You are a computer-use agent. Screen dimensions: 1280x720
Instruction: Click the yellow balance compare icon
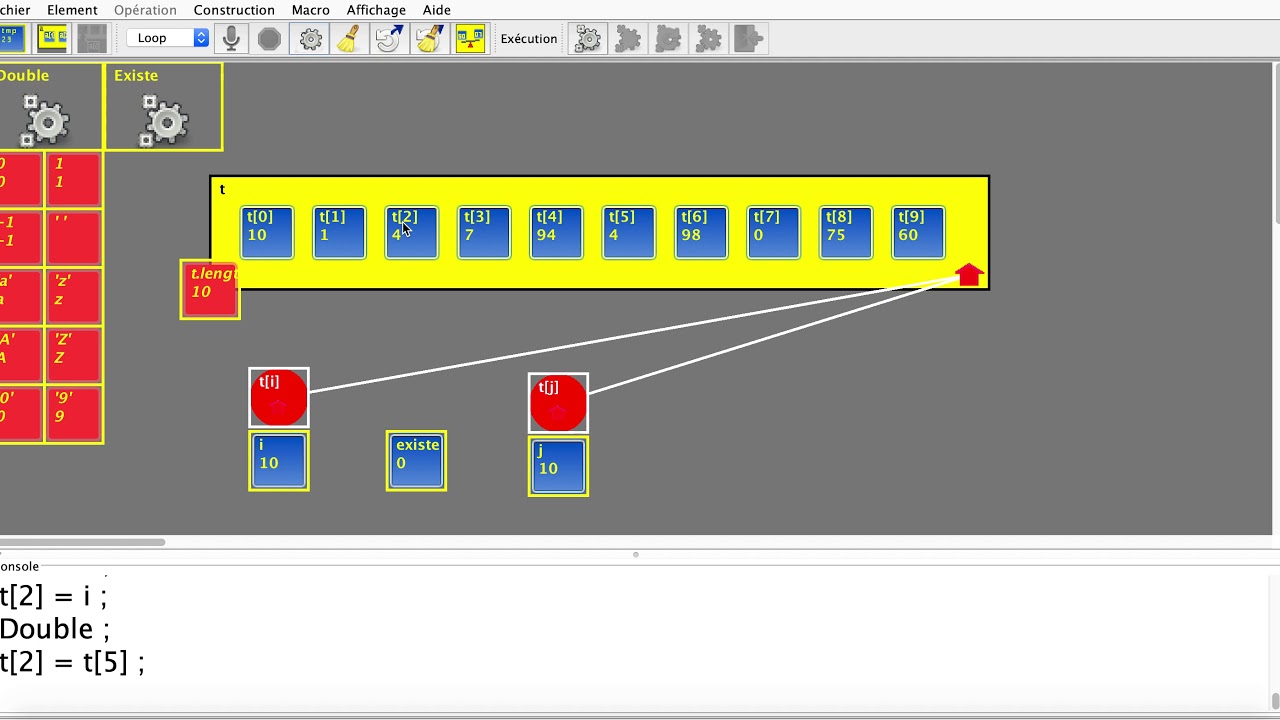click(470, 39)
